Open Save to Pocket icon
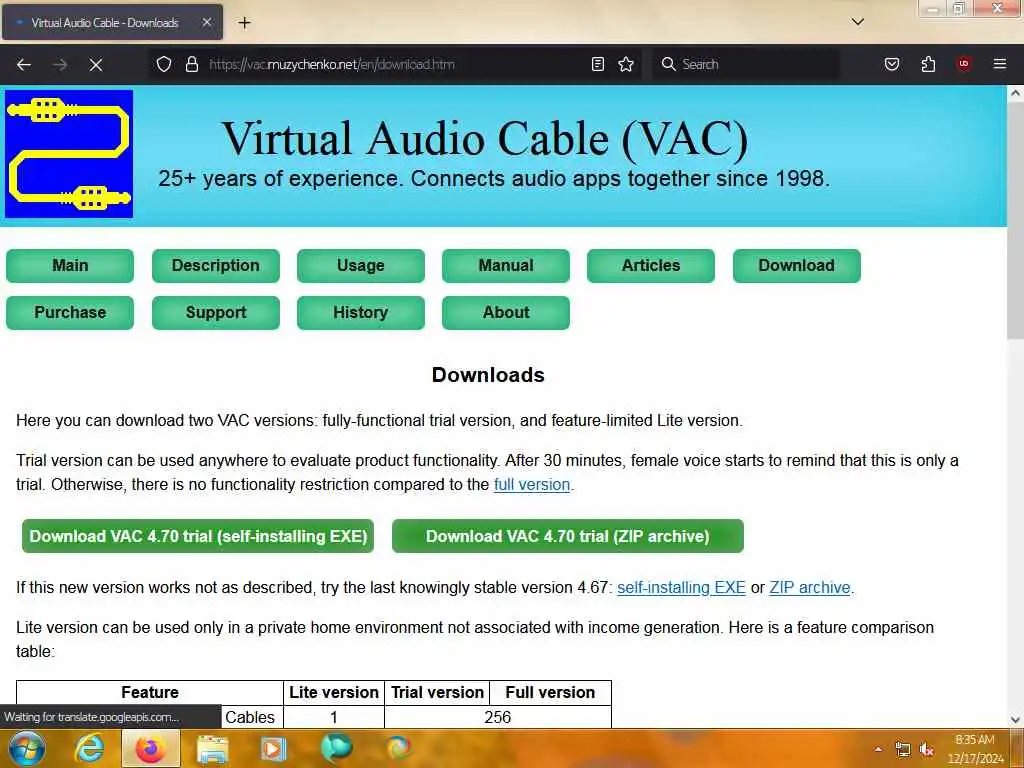 [x=891, y=64]
